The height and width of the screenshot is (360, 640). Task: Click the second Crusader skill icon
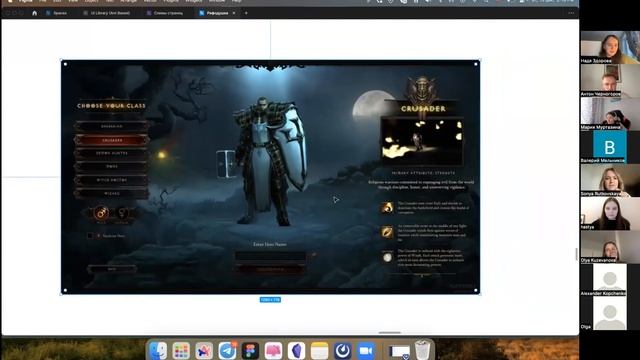pos(387,232)
